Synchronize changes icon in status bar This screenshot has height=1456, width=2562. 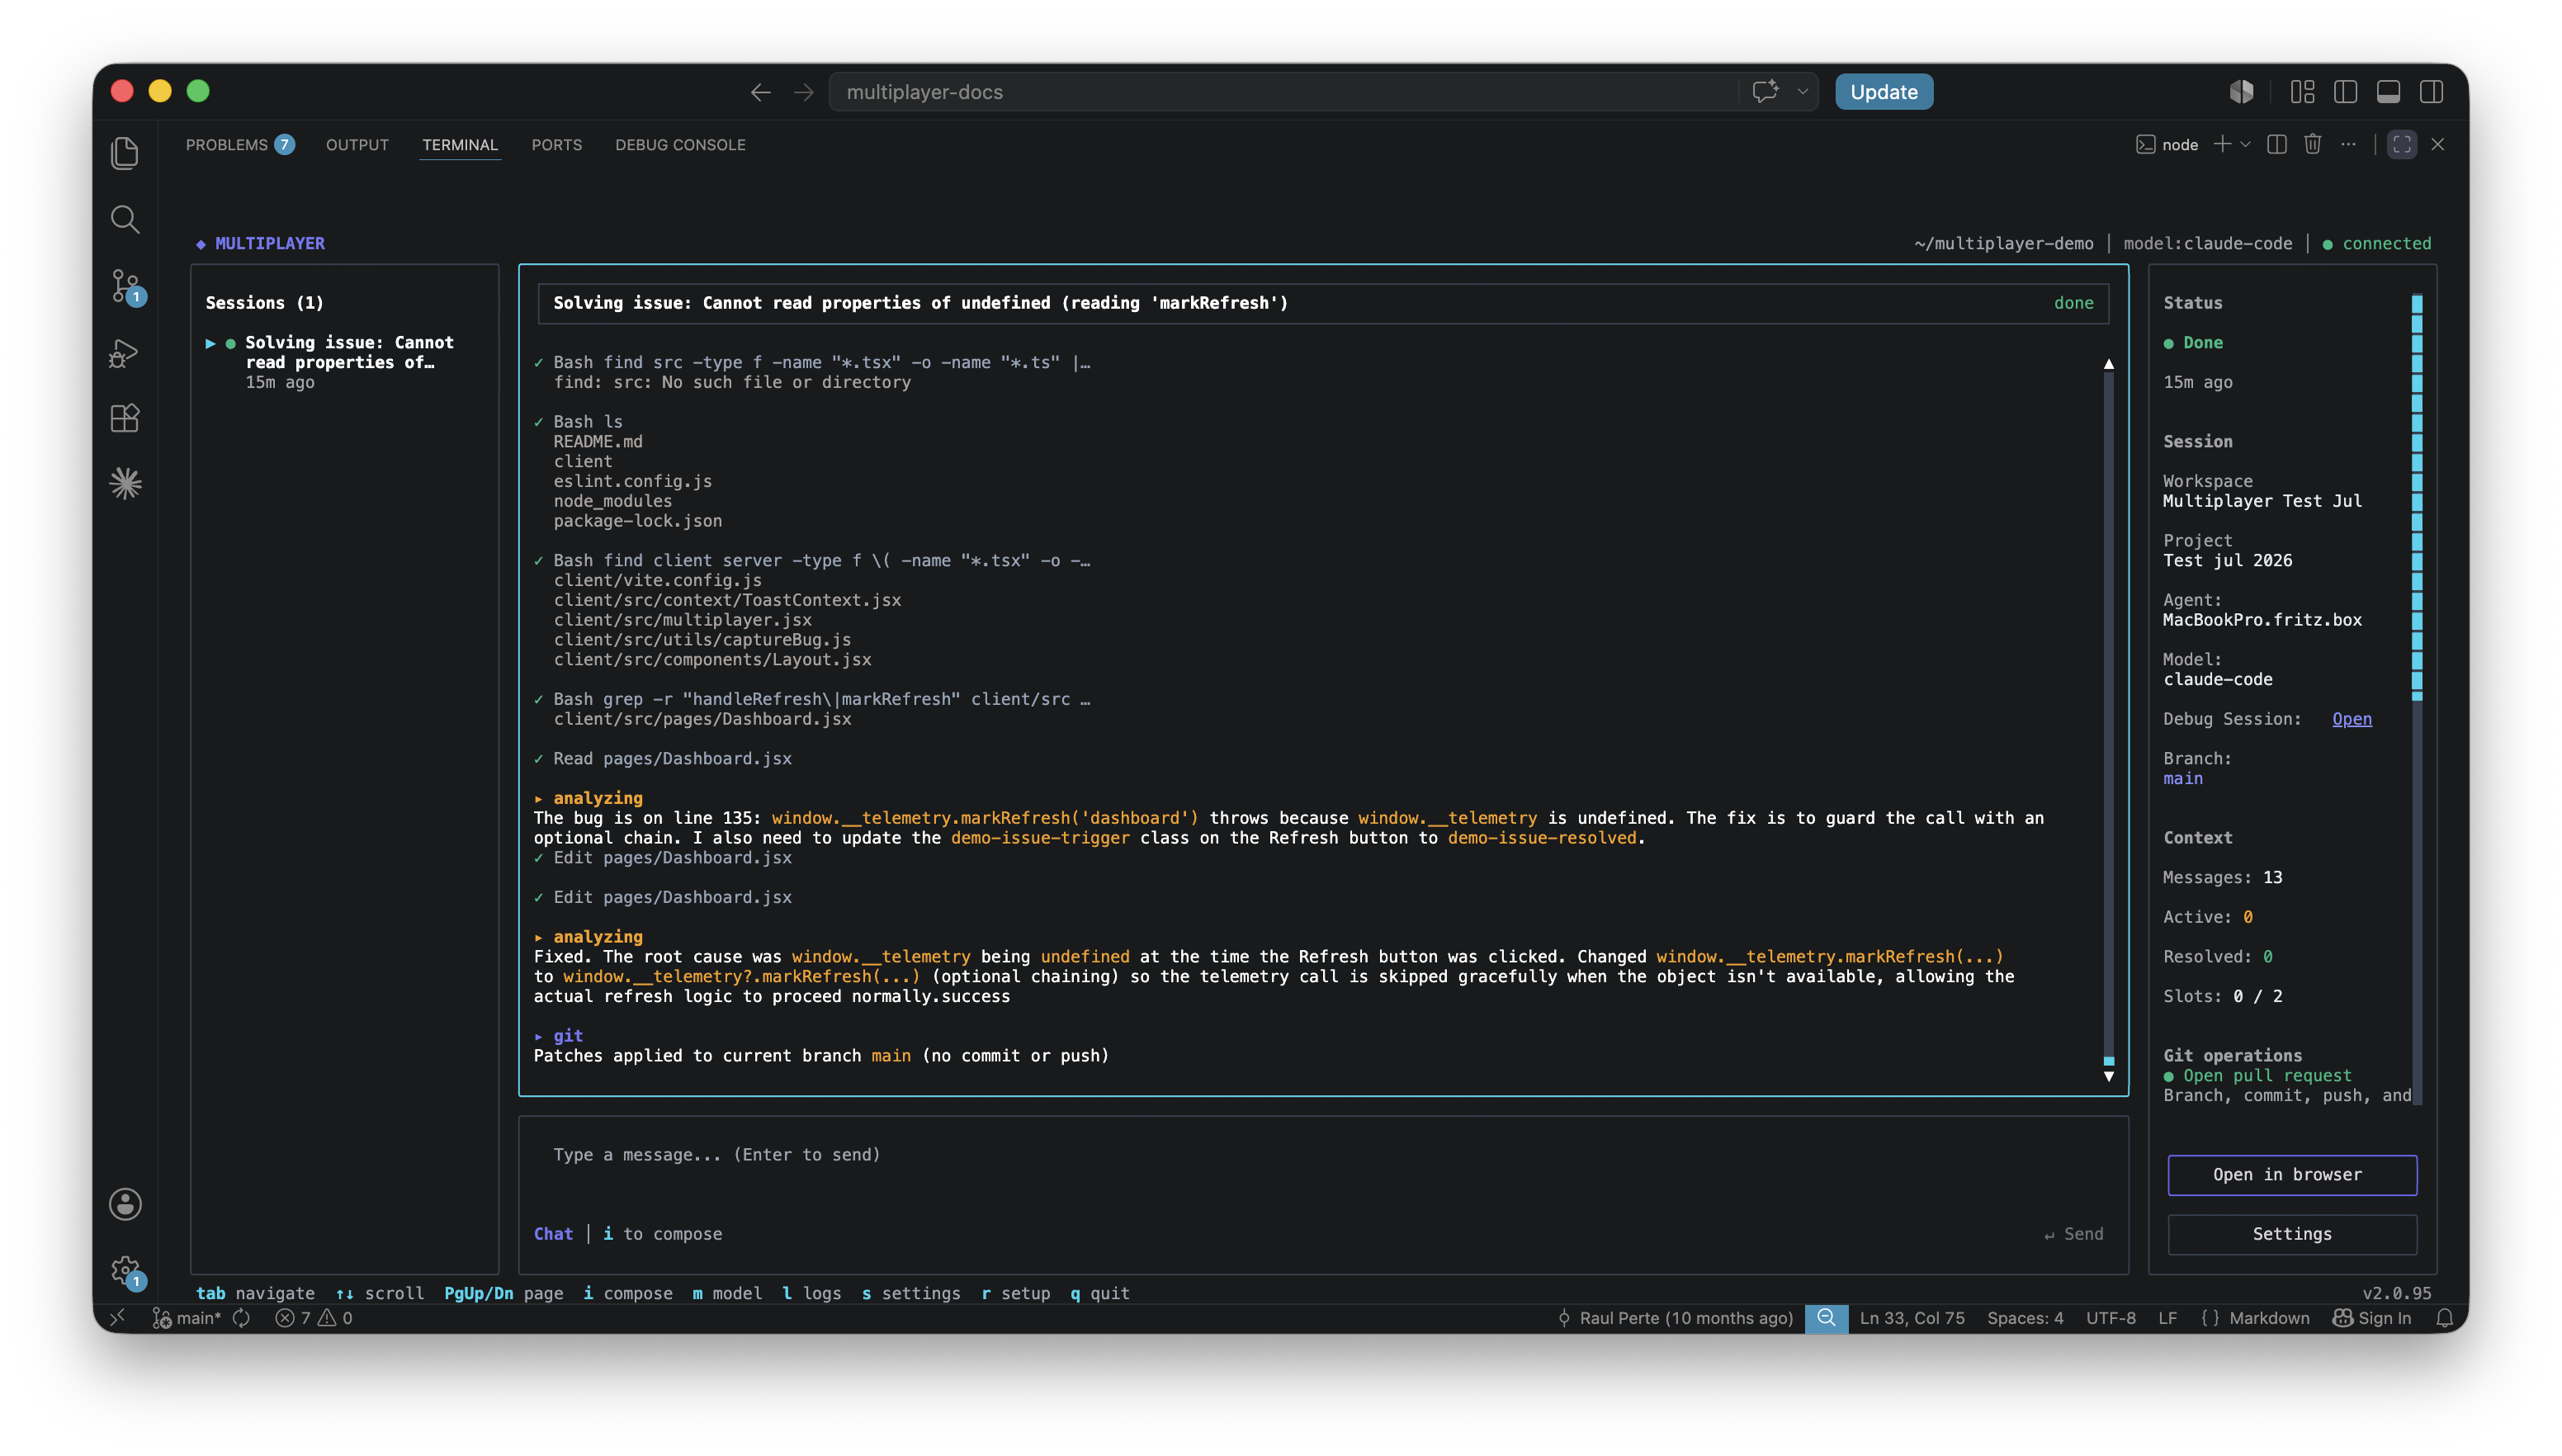click(241, 1318)
